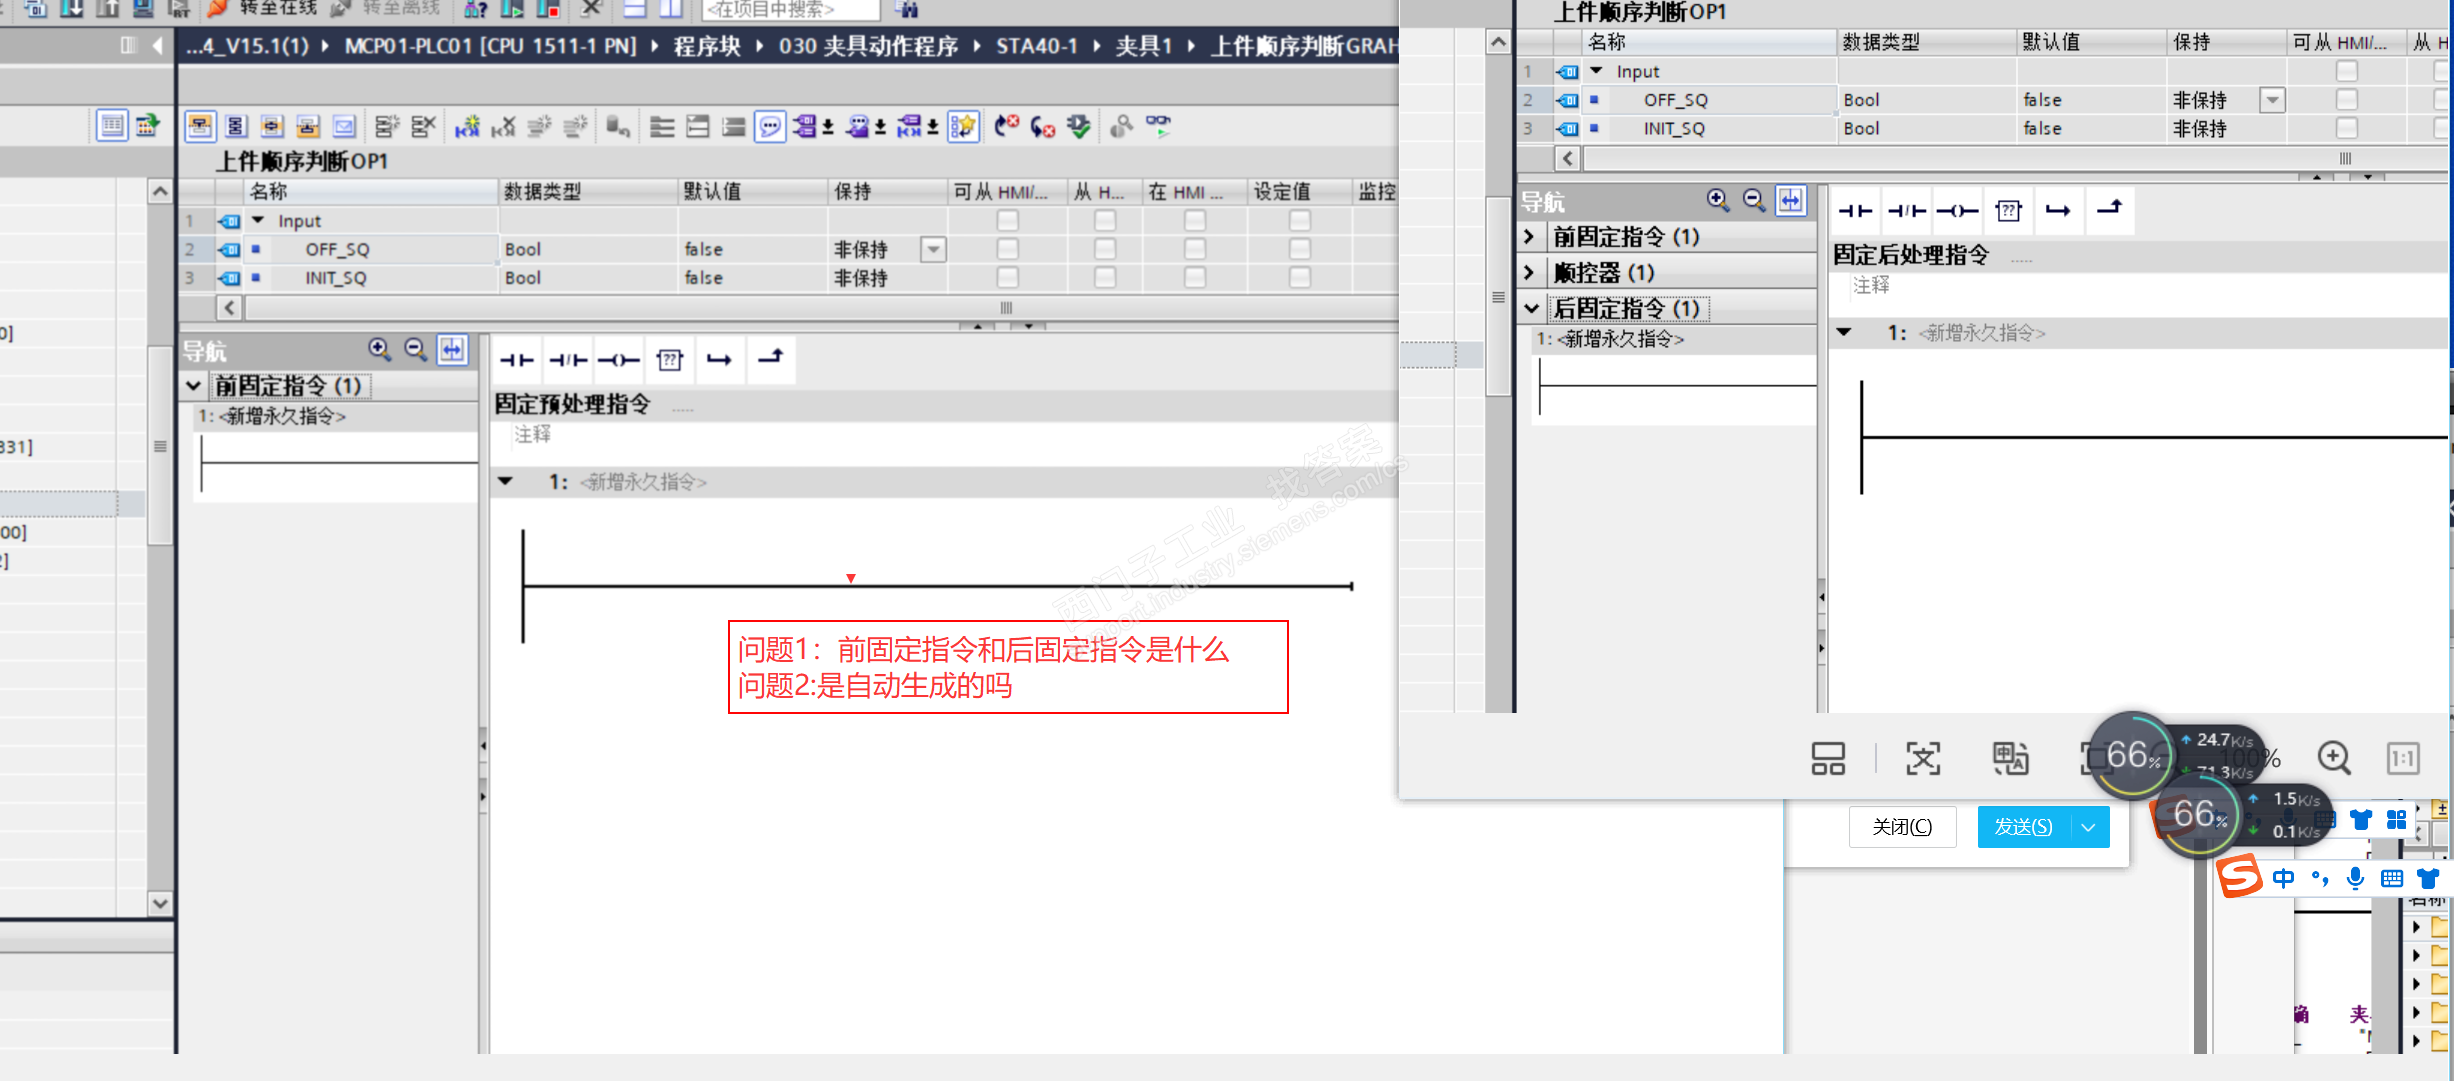Check HMI accessible box for OFF_SQ
This screenshot has width=2454, height=1081.
pos(1007,249)
